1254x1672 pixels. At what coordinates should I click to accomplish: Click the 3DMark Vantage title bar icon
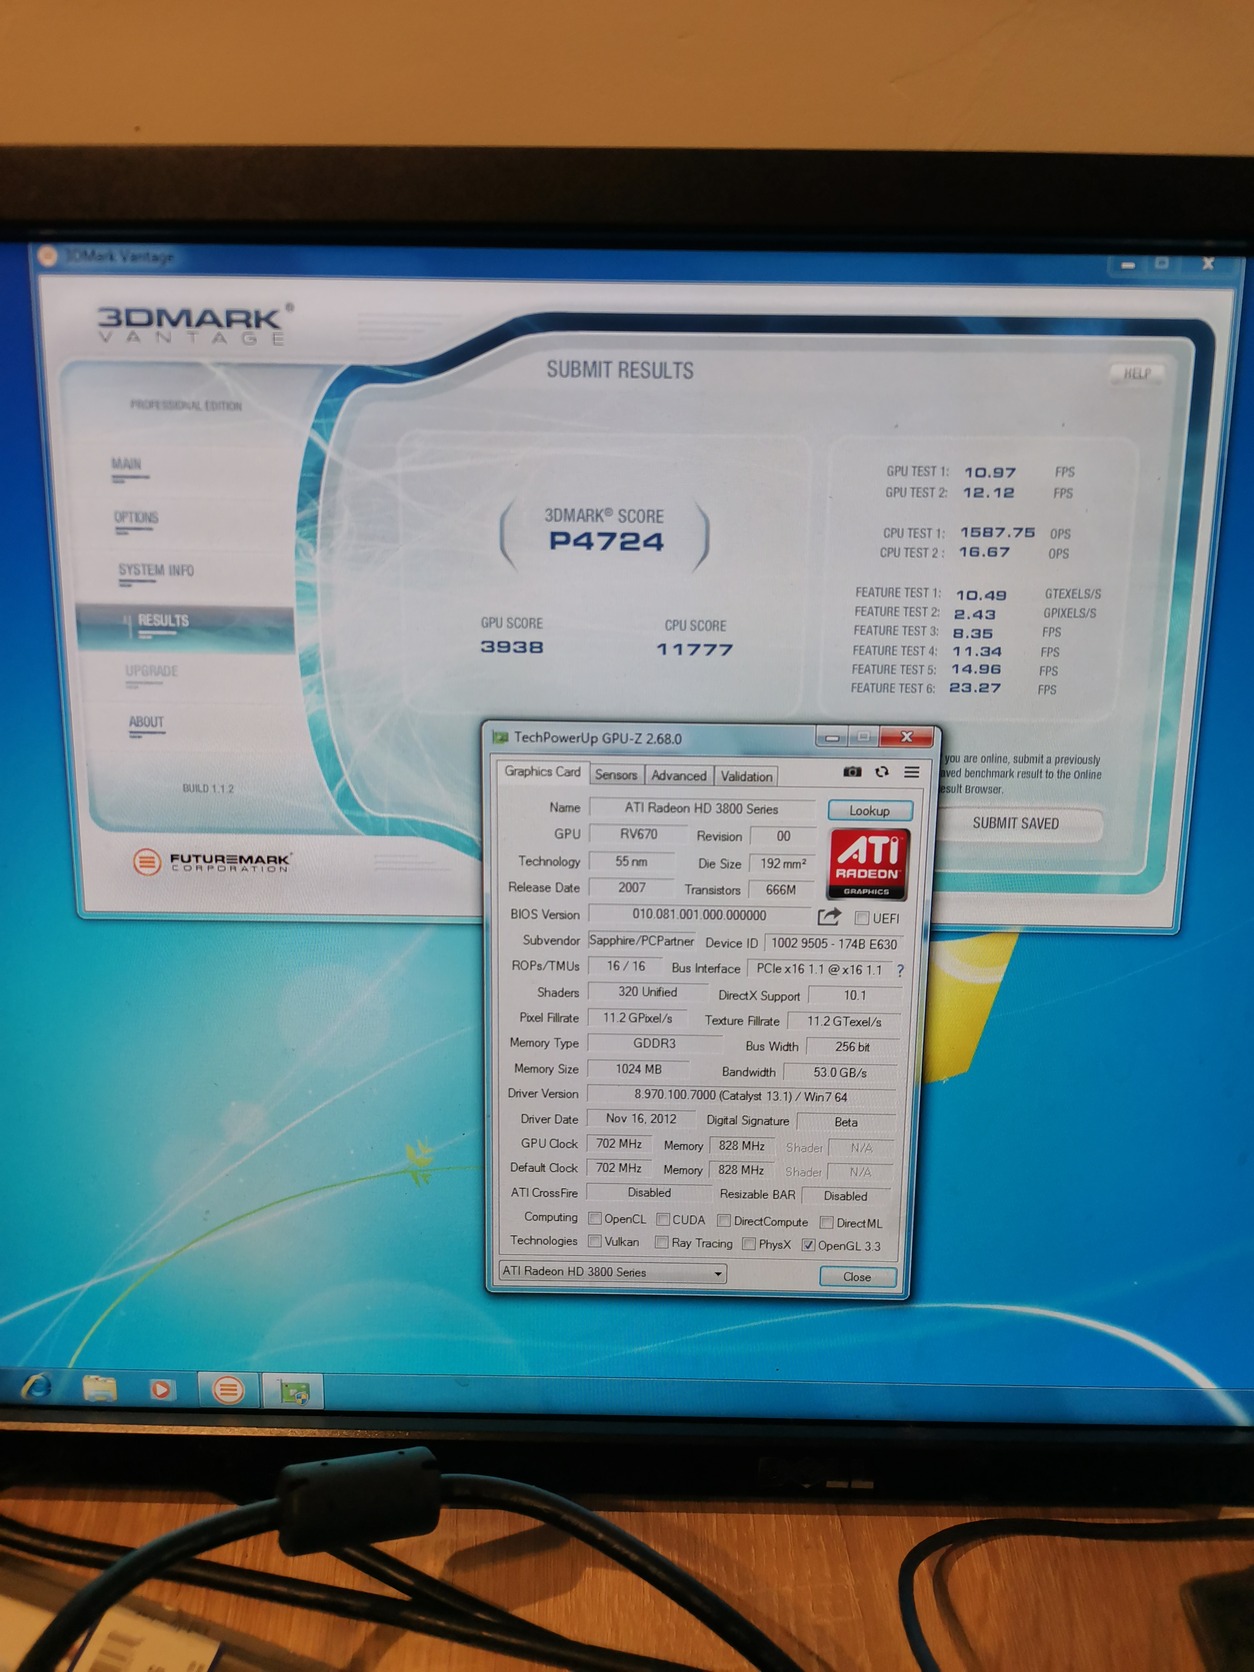click(47, 255)
